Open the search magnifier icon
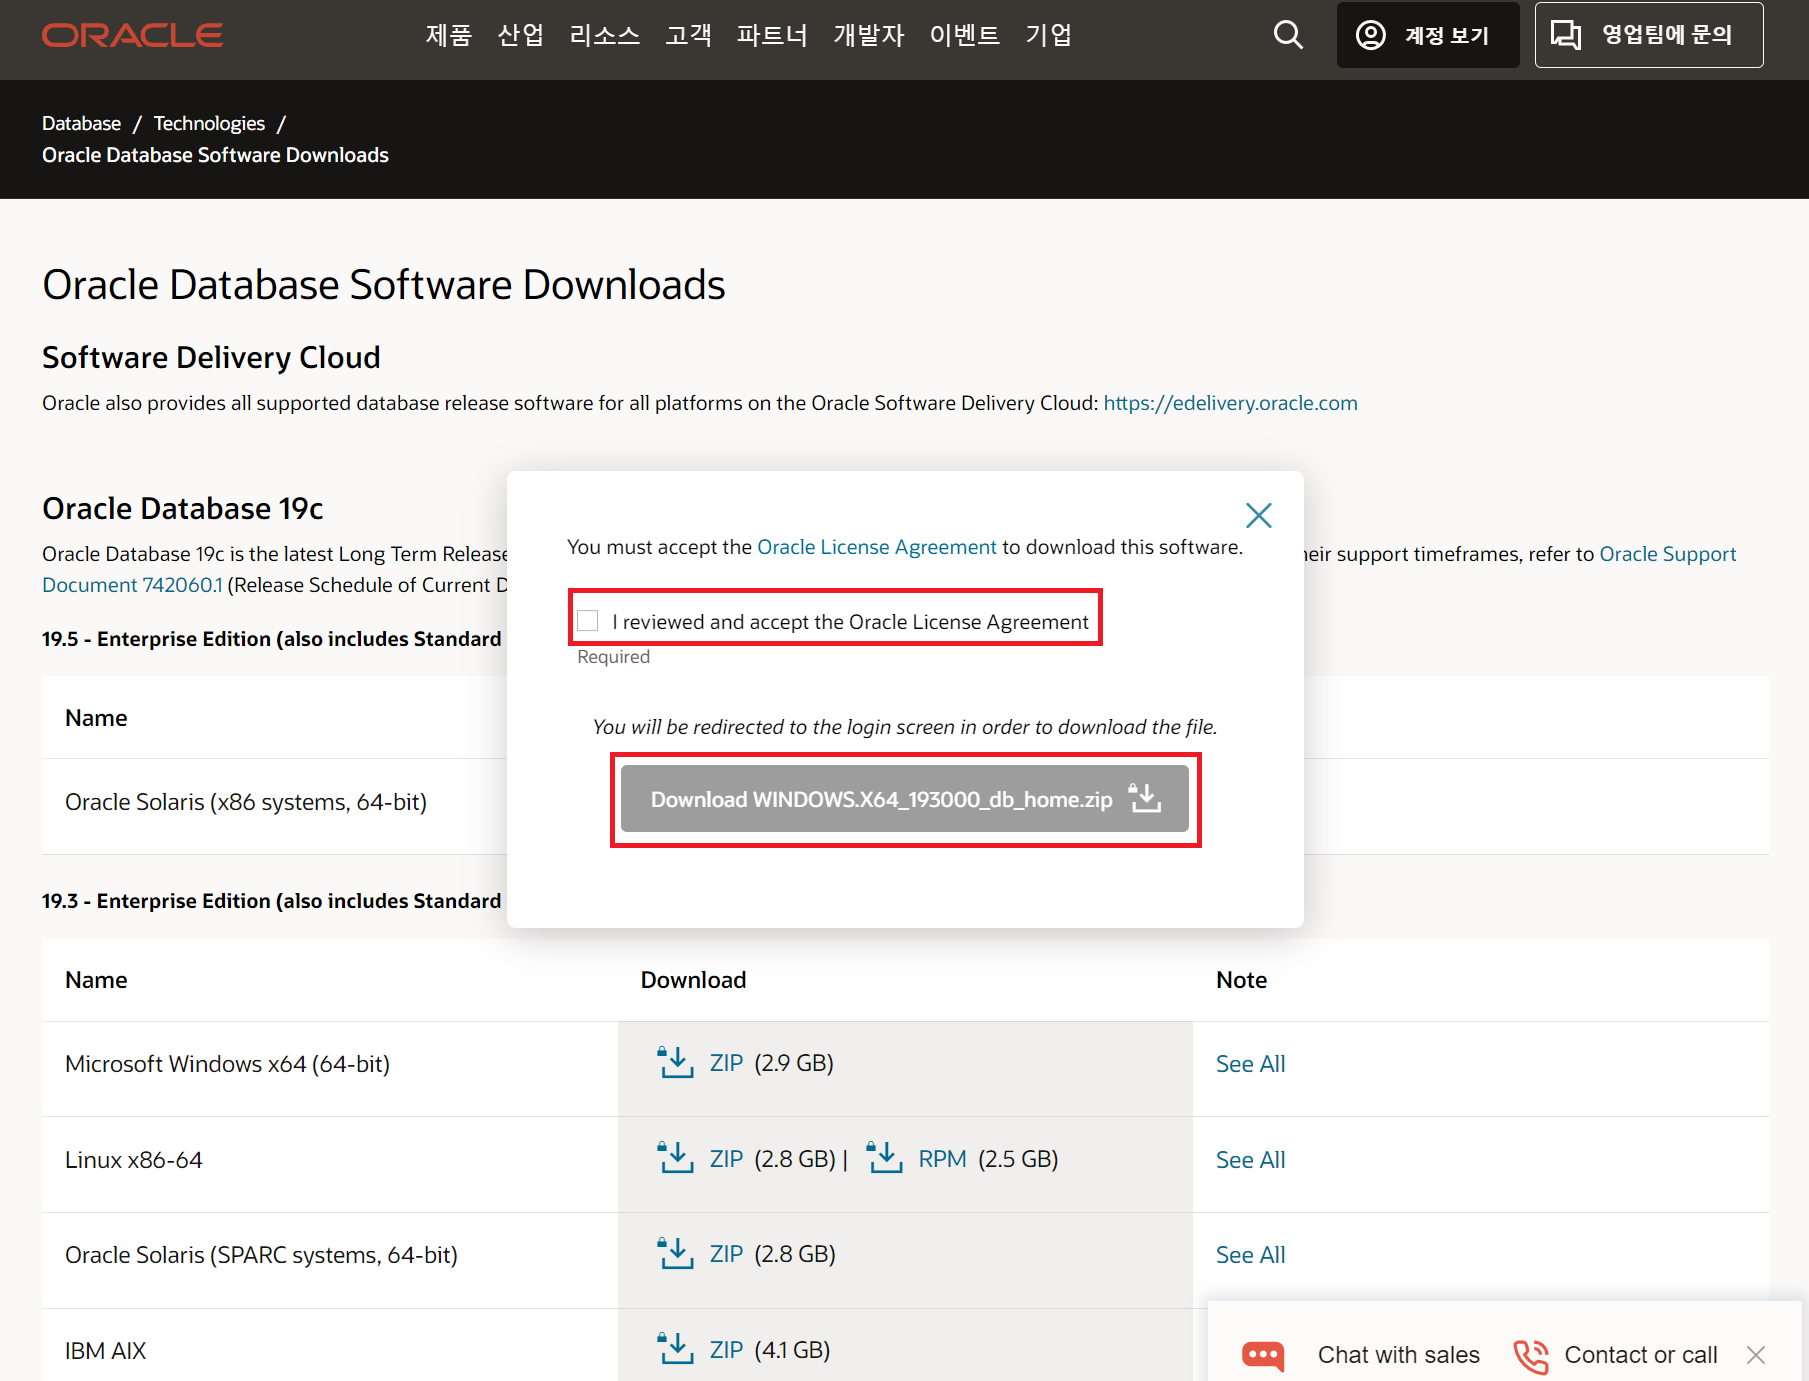The image size is (1809, 1381). coord(1288,35)
